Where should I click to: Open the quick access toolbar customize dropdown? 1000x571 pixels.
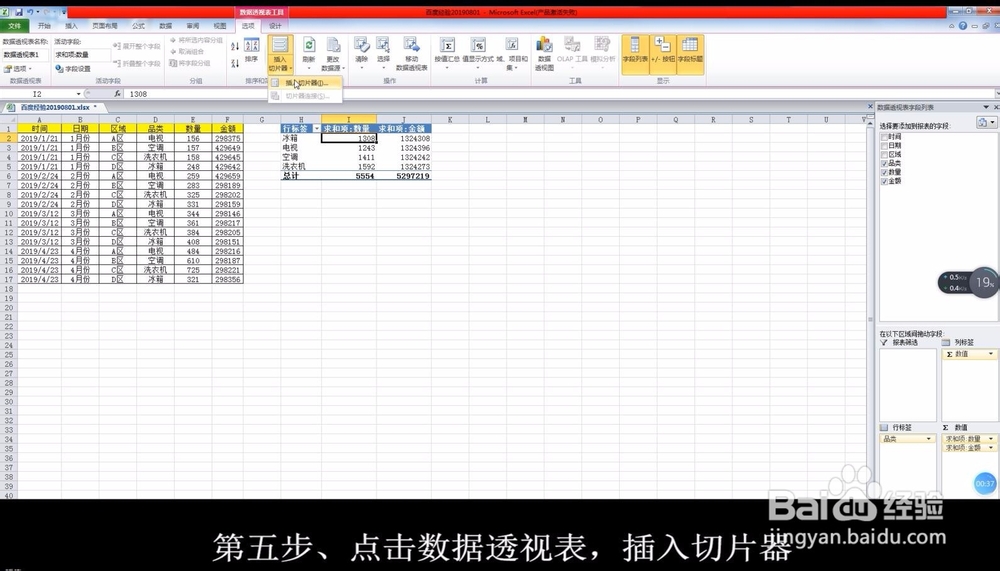[64, 12]
